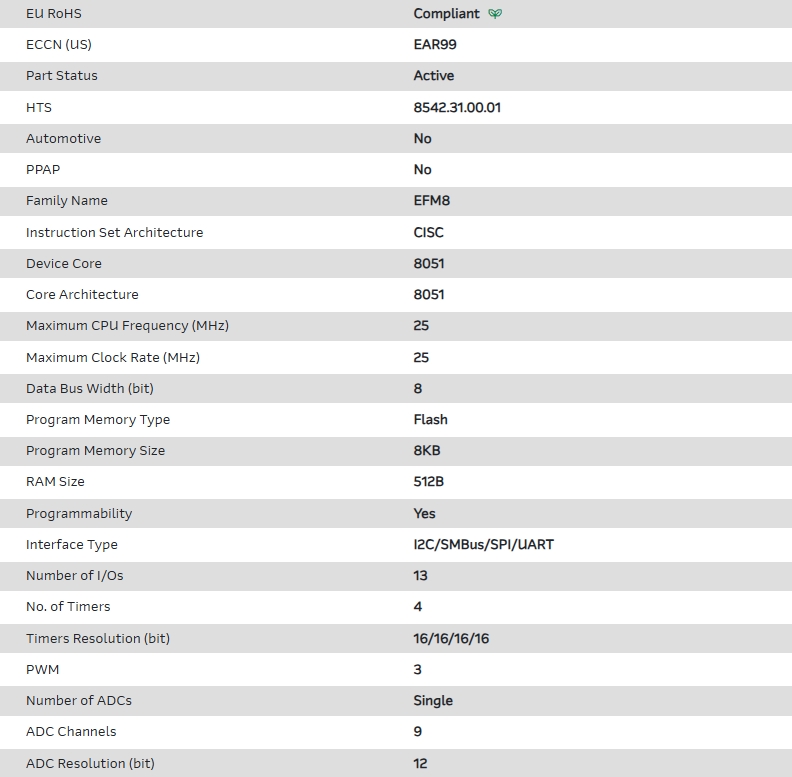Click the I2C/SMBus/SPI/UART interface value
This screenshot has height=777, width=792.
[469, 545]
